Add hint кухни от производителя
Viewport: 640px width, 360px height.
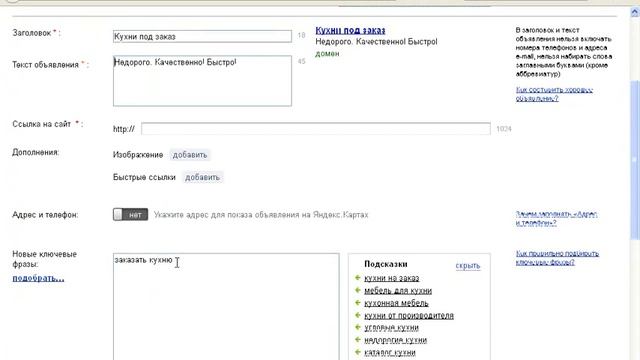[409, 316]
